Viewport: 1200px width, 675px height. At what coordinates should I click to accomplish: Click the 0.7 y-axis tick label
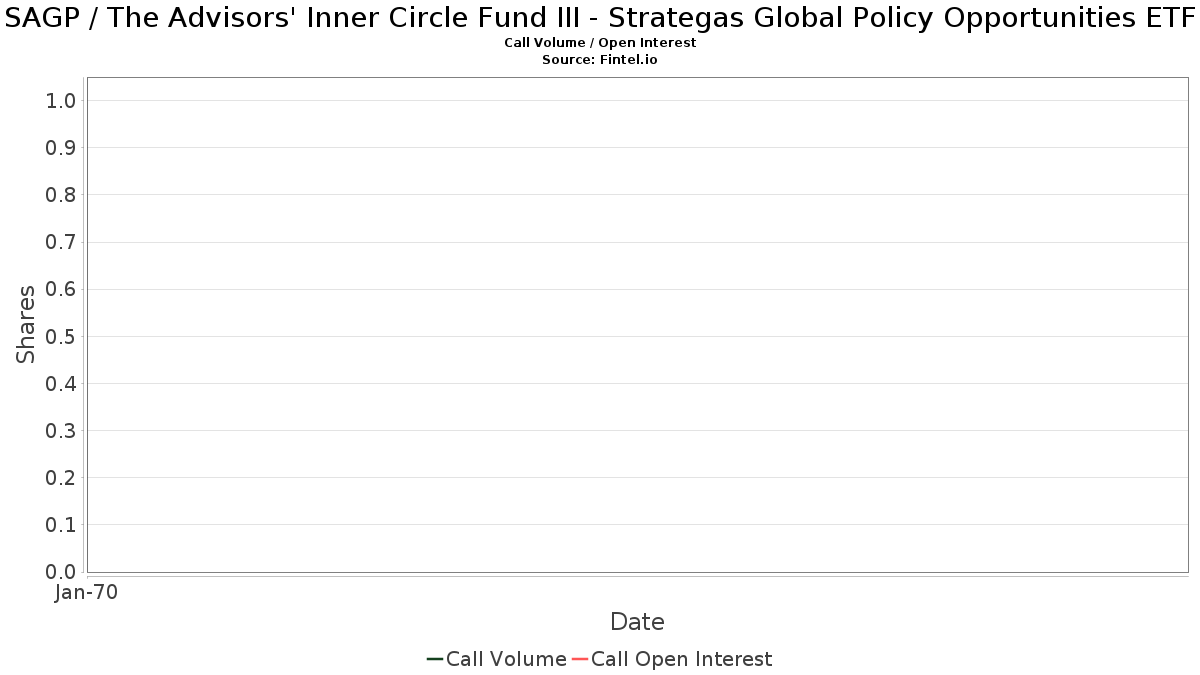pyautogui.click(x=61, y=242)
